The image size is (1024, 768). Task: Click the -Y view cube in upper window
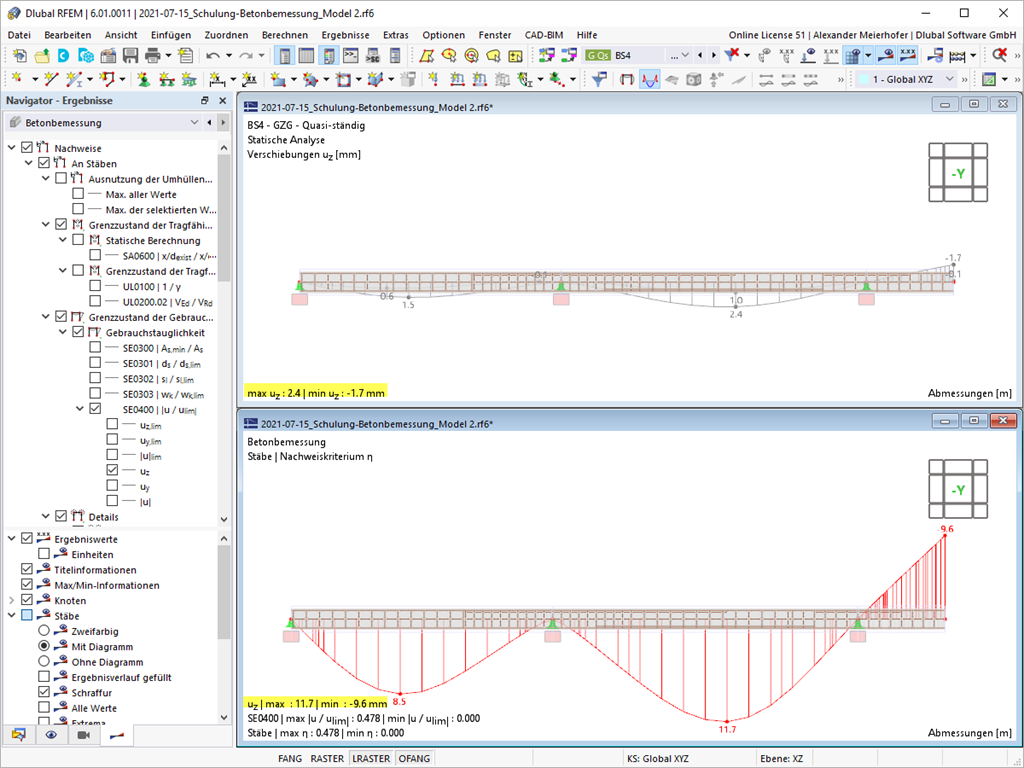(x=957, y=173)
